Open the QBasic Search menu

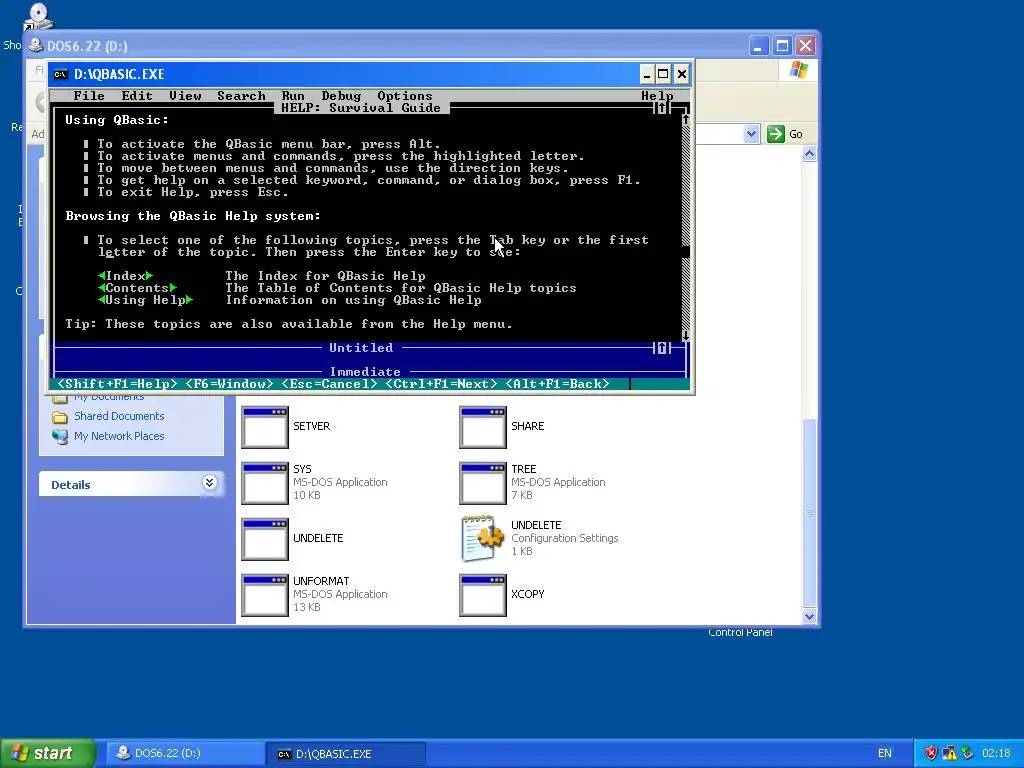[x=241, y=96]
